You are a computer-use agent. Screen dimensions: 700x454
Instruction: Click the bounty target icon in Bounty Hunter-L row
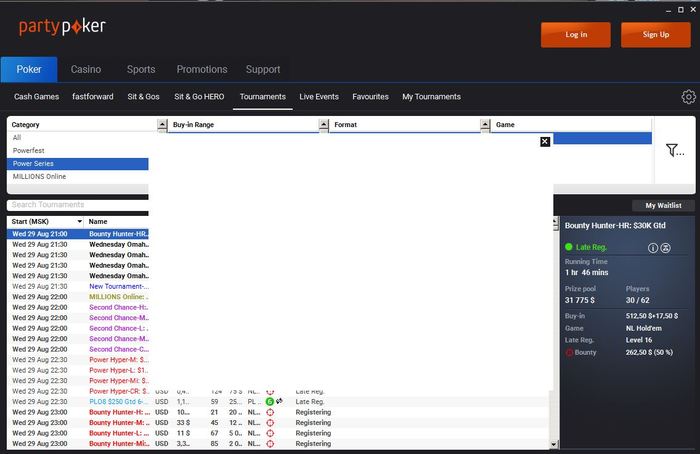pos(270,433)
